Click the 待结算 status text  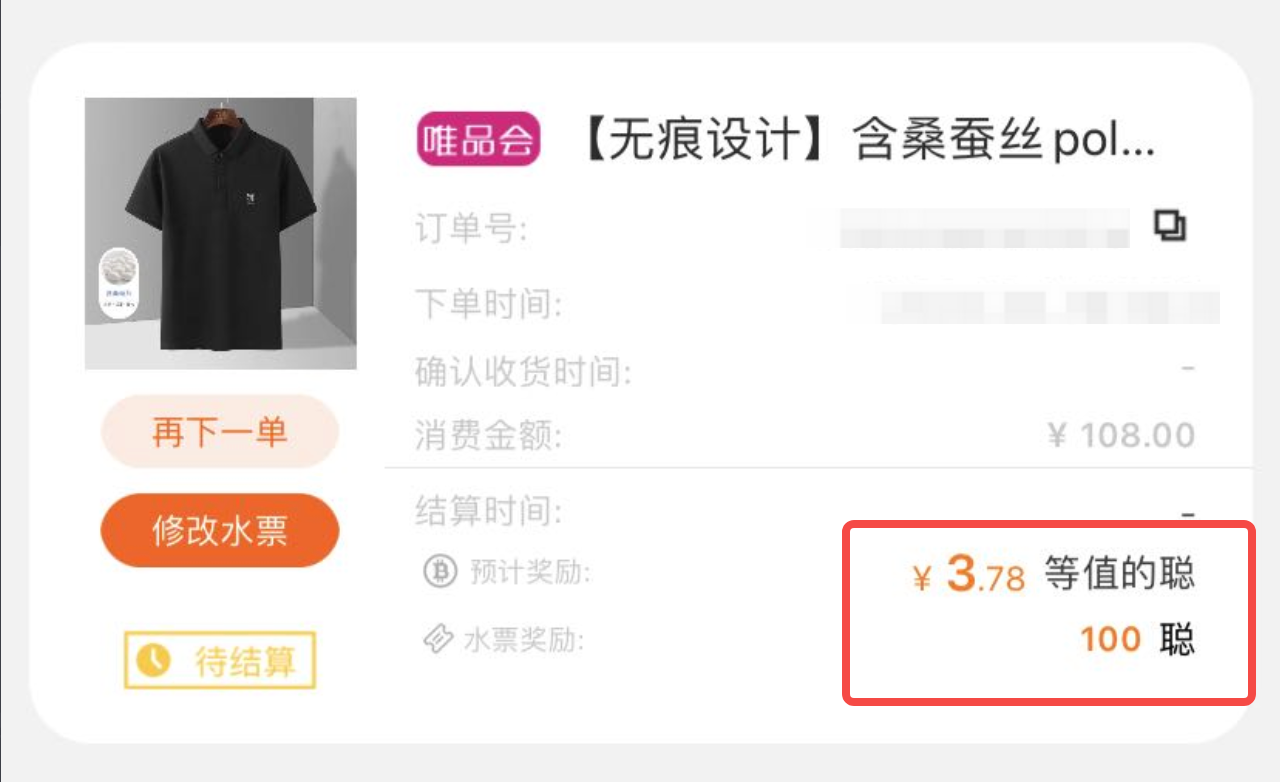pyautogui.click(x=244, y=661)
